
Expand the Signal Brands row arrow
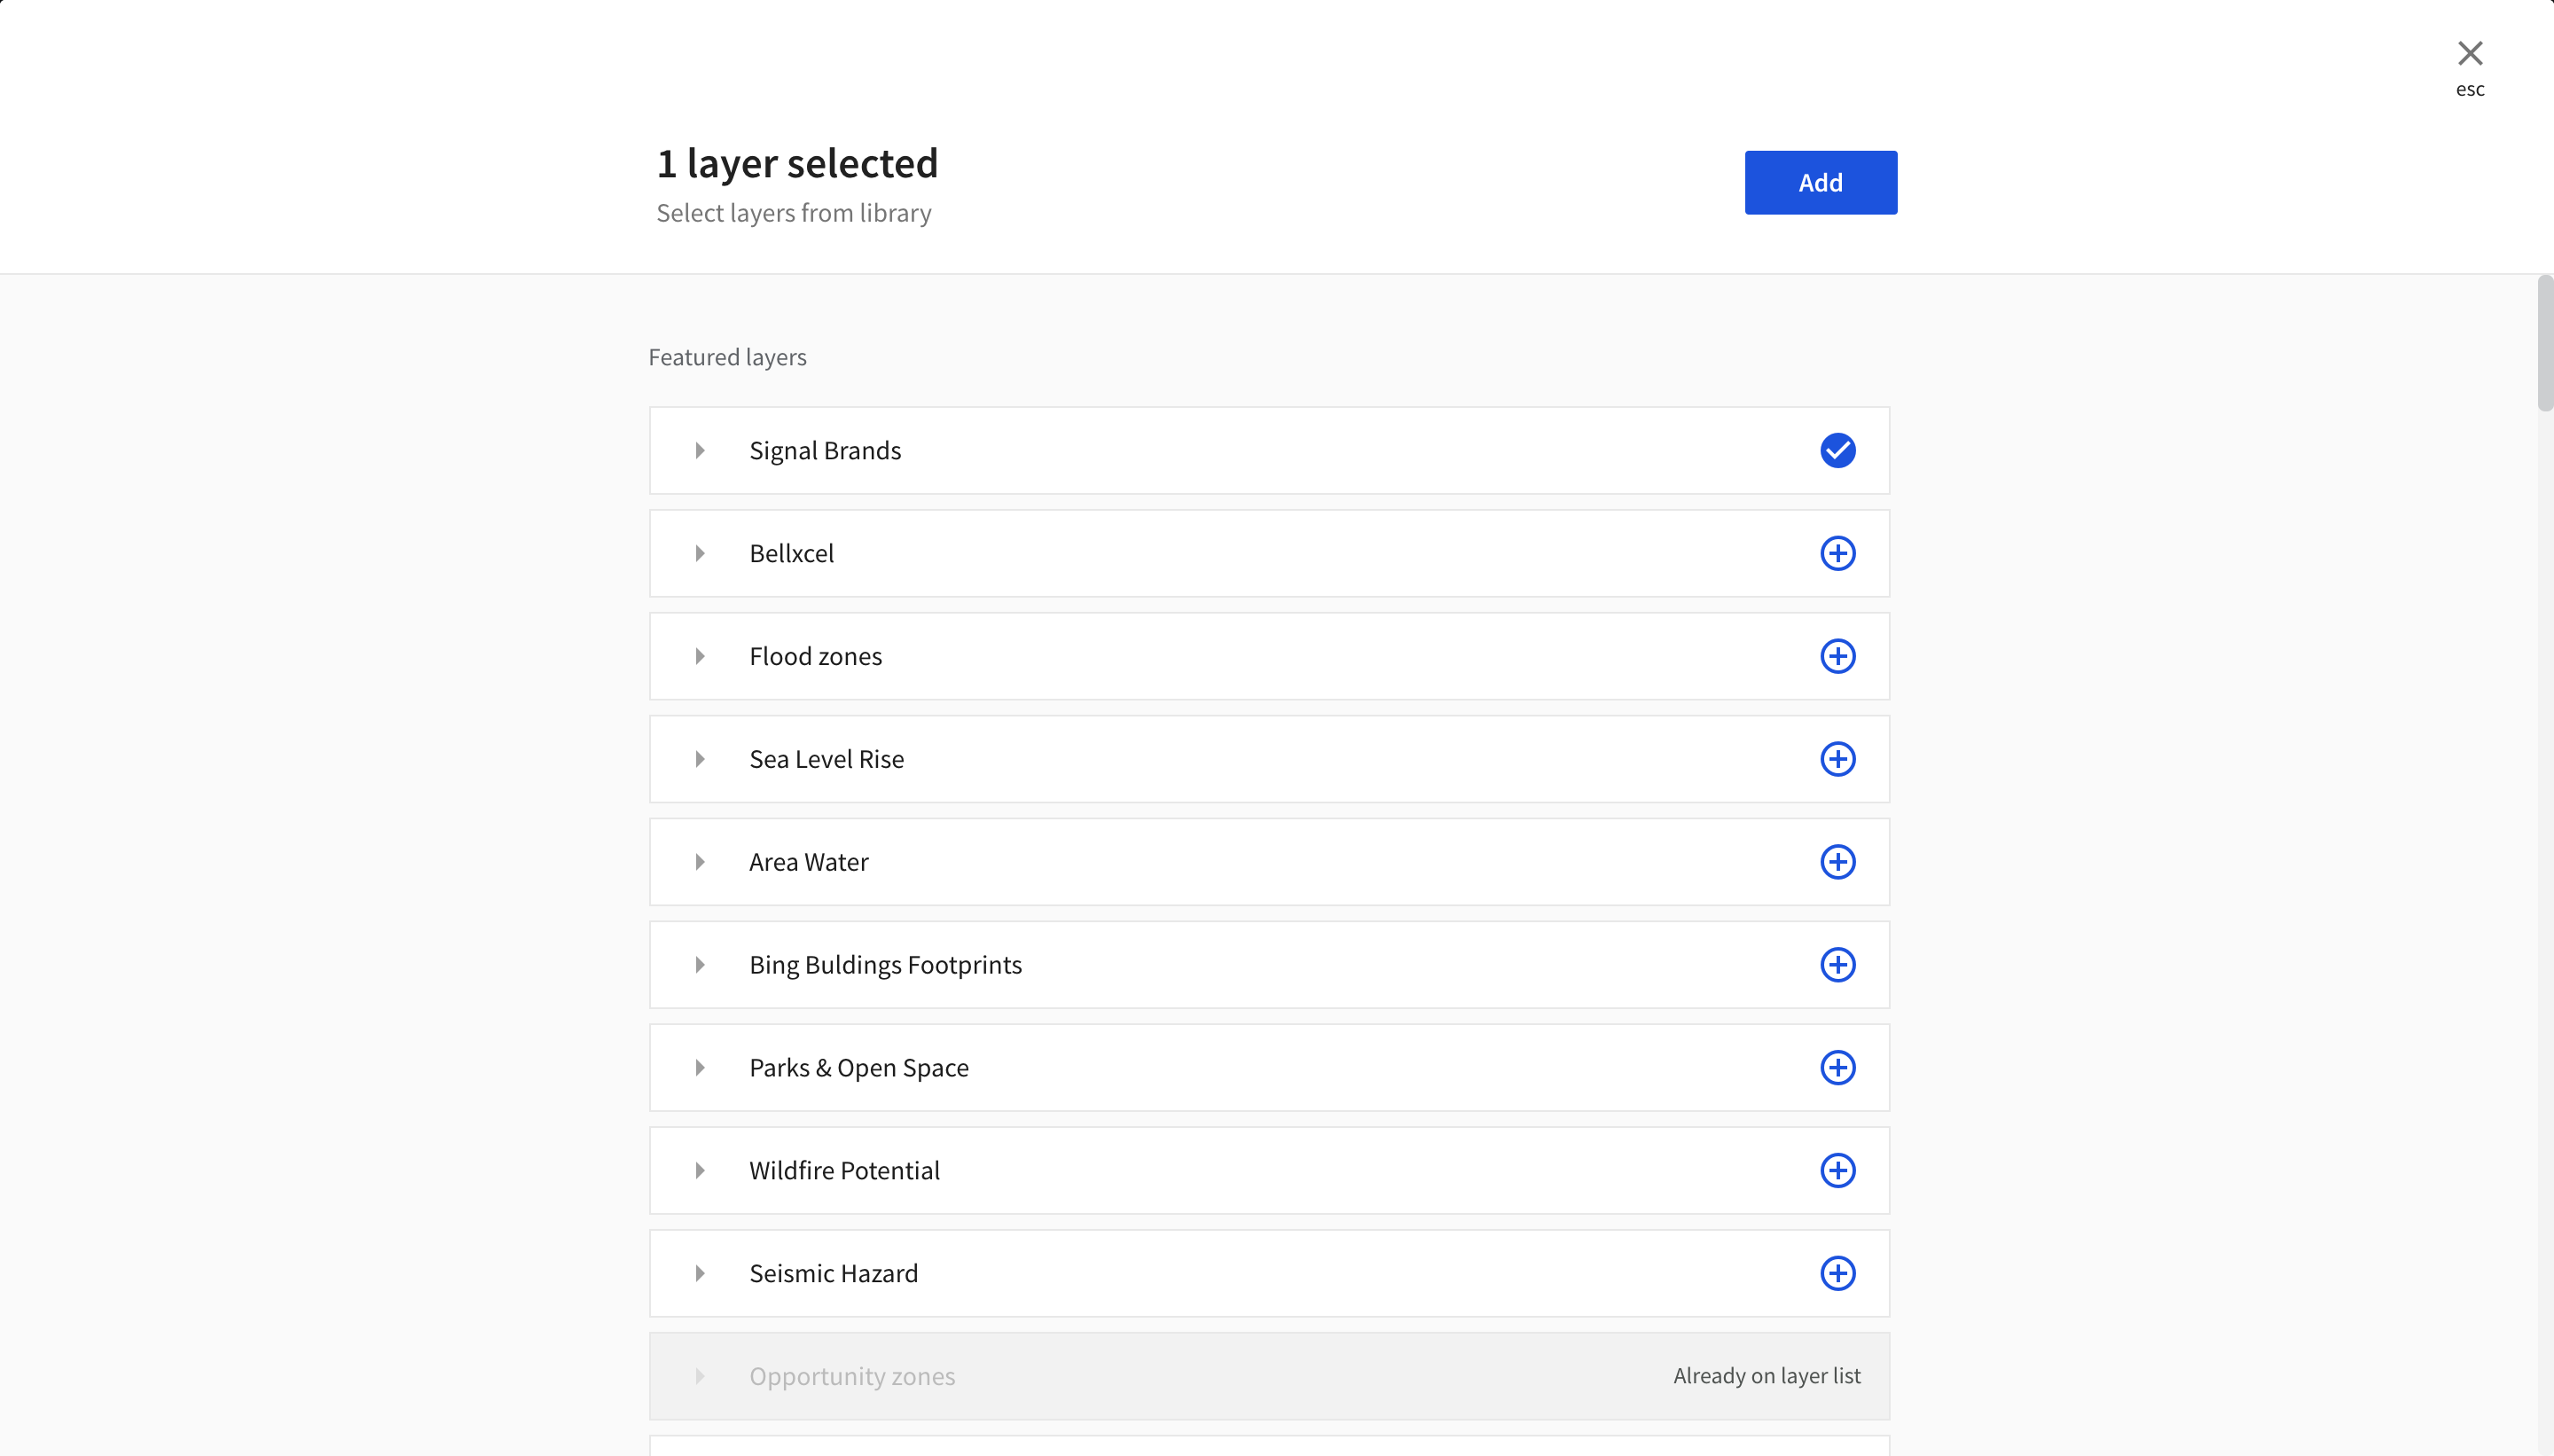point(700,450)
